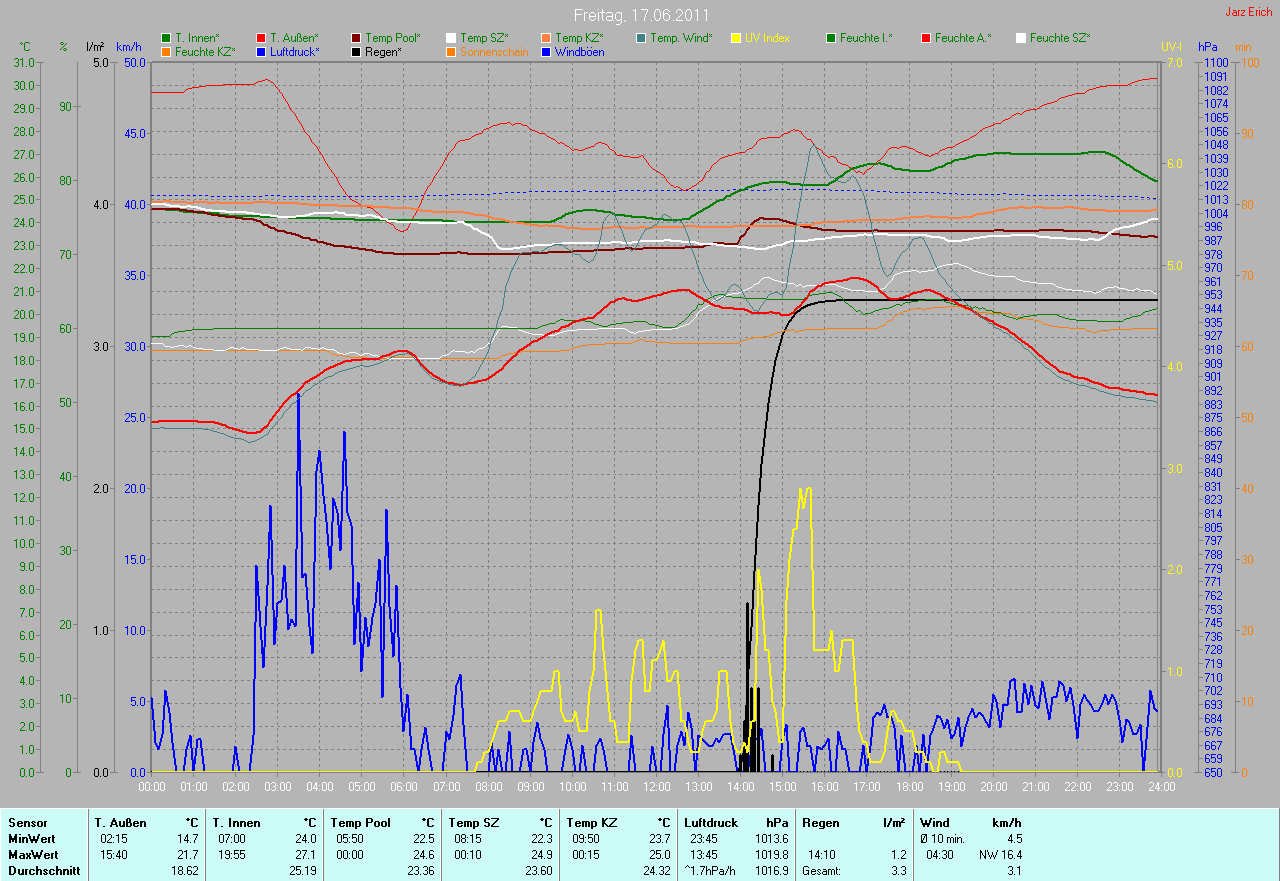This screenshot has width=1280, height=881.
Task: Select the orange Feuchte KZ legend swatch
Action: tap(166, 51)
